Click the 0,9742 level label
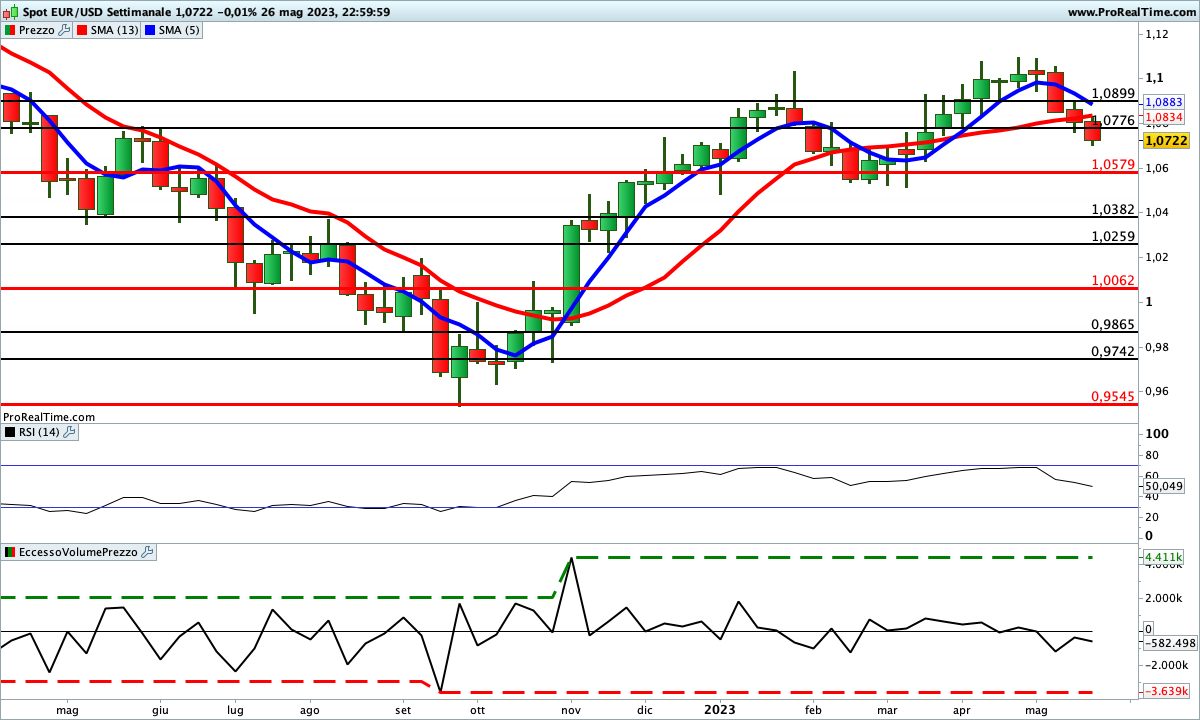The height and width of the screenshot is (720, 1200). coord(1113,352)
